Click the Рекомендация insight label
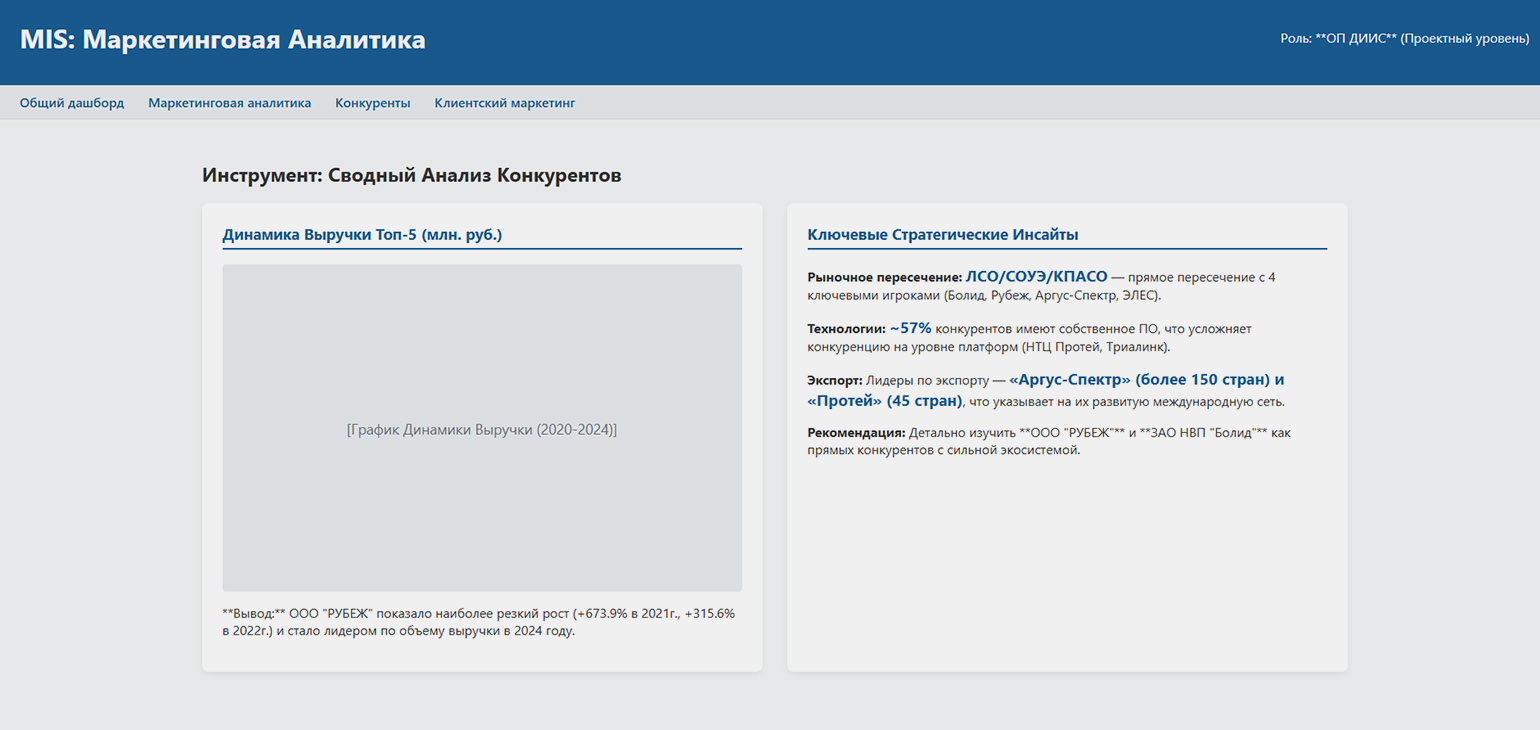Image resolution: width=1540 pixels, height=730 pixels. pos(856,433)
